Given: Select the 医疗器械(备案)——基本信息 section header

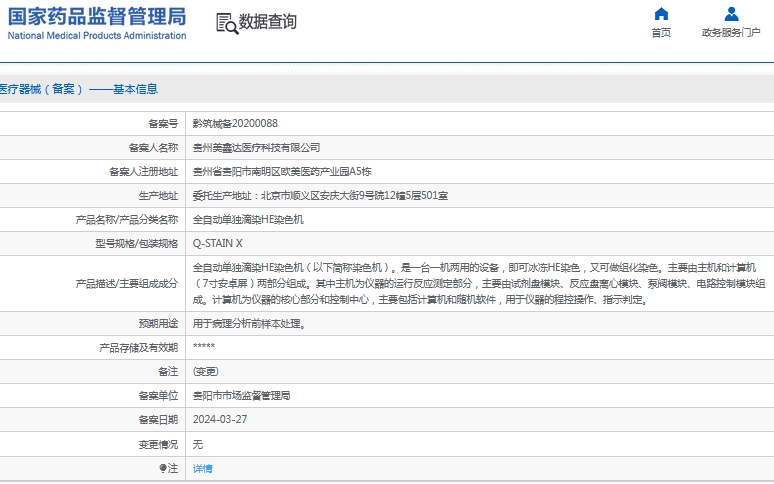Looking at the screenshot, I should (x=79, y=89).
